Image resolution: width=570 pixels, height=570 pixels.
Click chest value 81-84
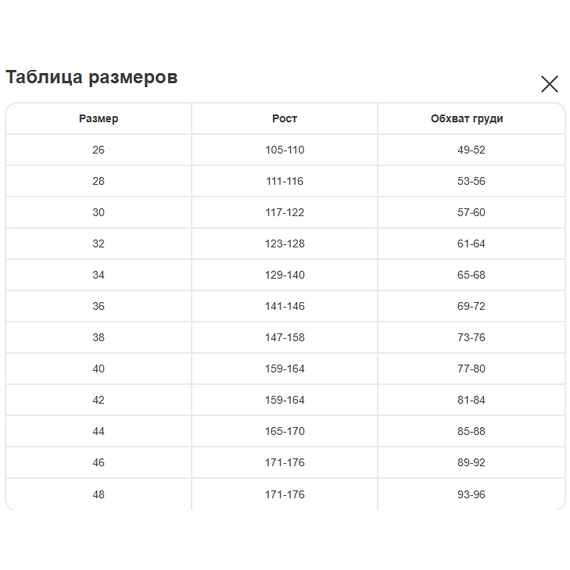(x=471, y=400)
